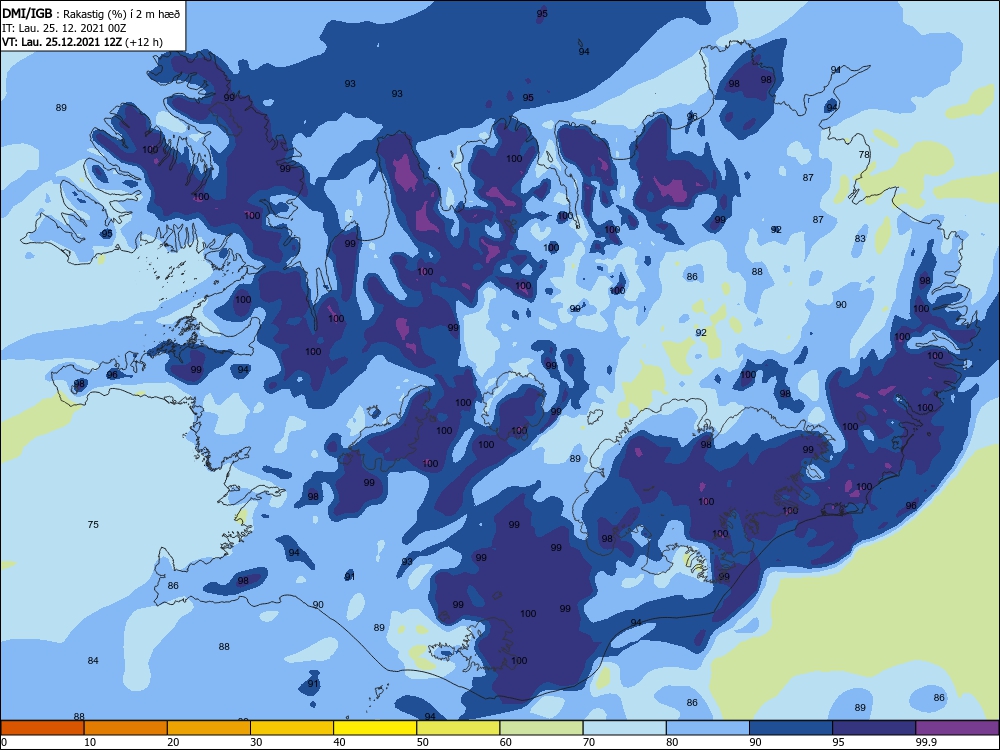Click the legend tick label '60'

tap(506, 742)
